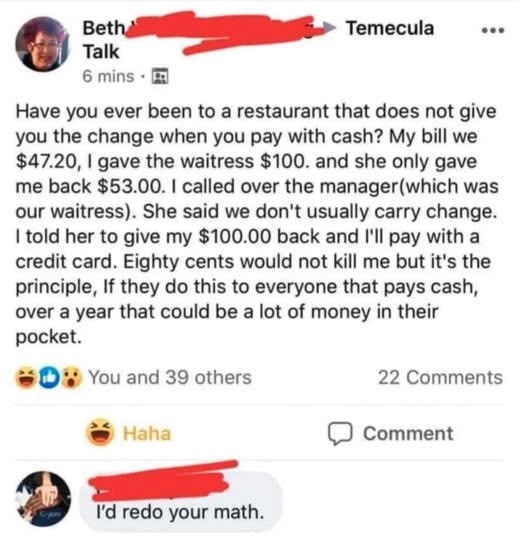
Task: Open the three-dot post options menu
Action: click(x=492, y=31)
